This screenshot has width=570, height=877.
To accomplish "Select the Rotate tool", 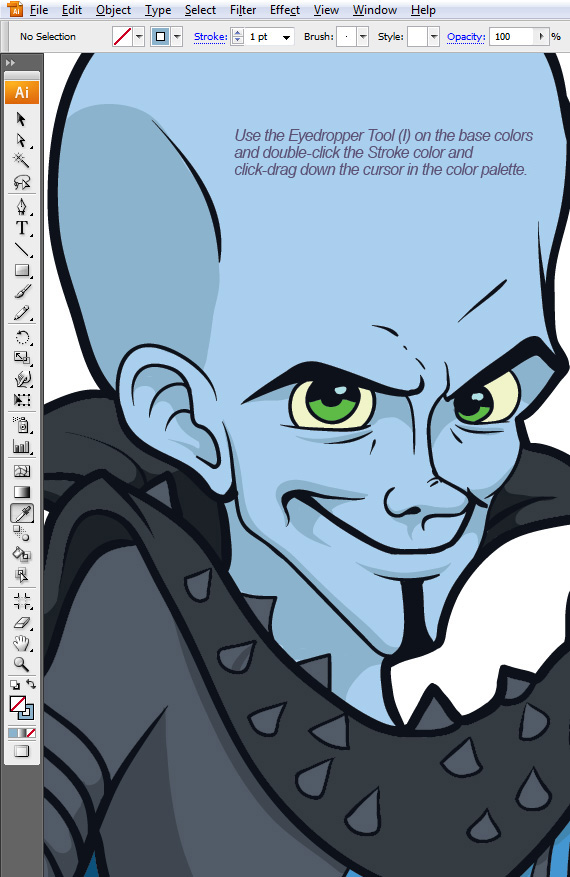I will point(21,337).
